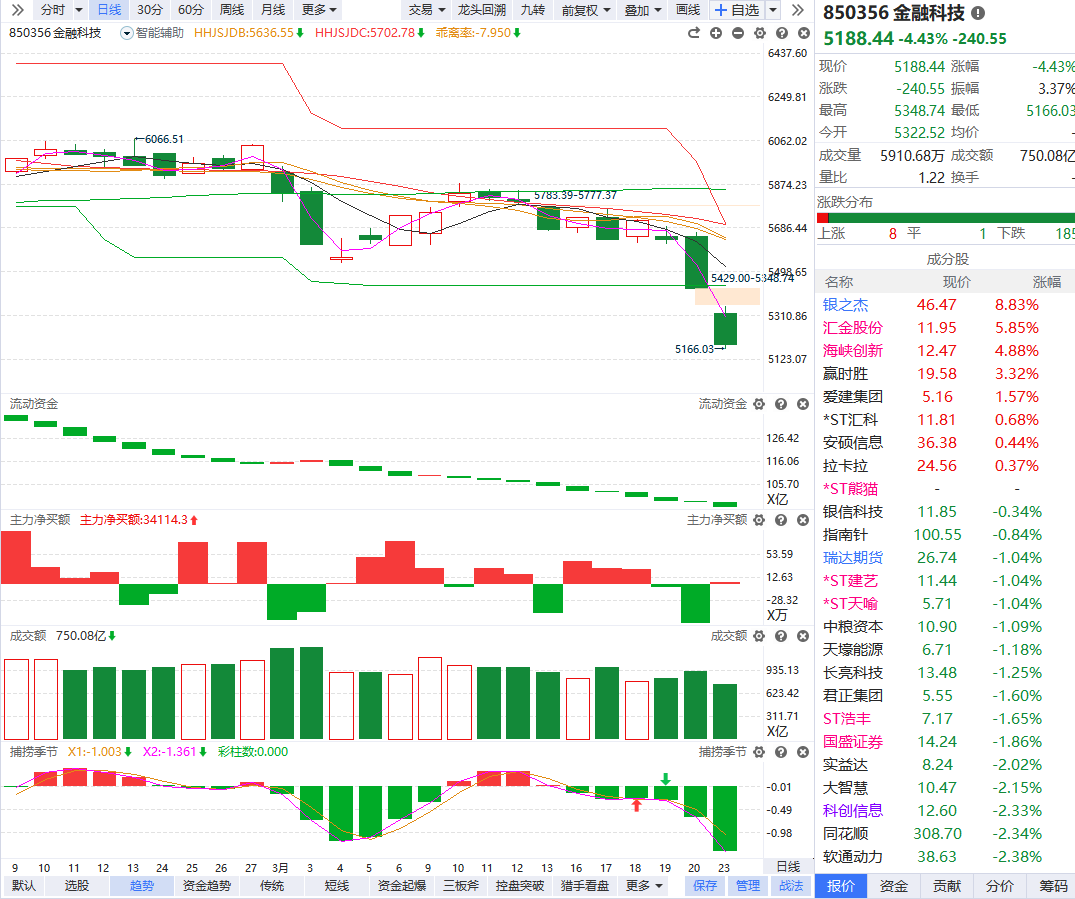Open help icon for 主力净买额 panel
The image size is (1075, 899).
(x=781, y=520)
